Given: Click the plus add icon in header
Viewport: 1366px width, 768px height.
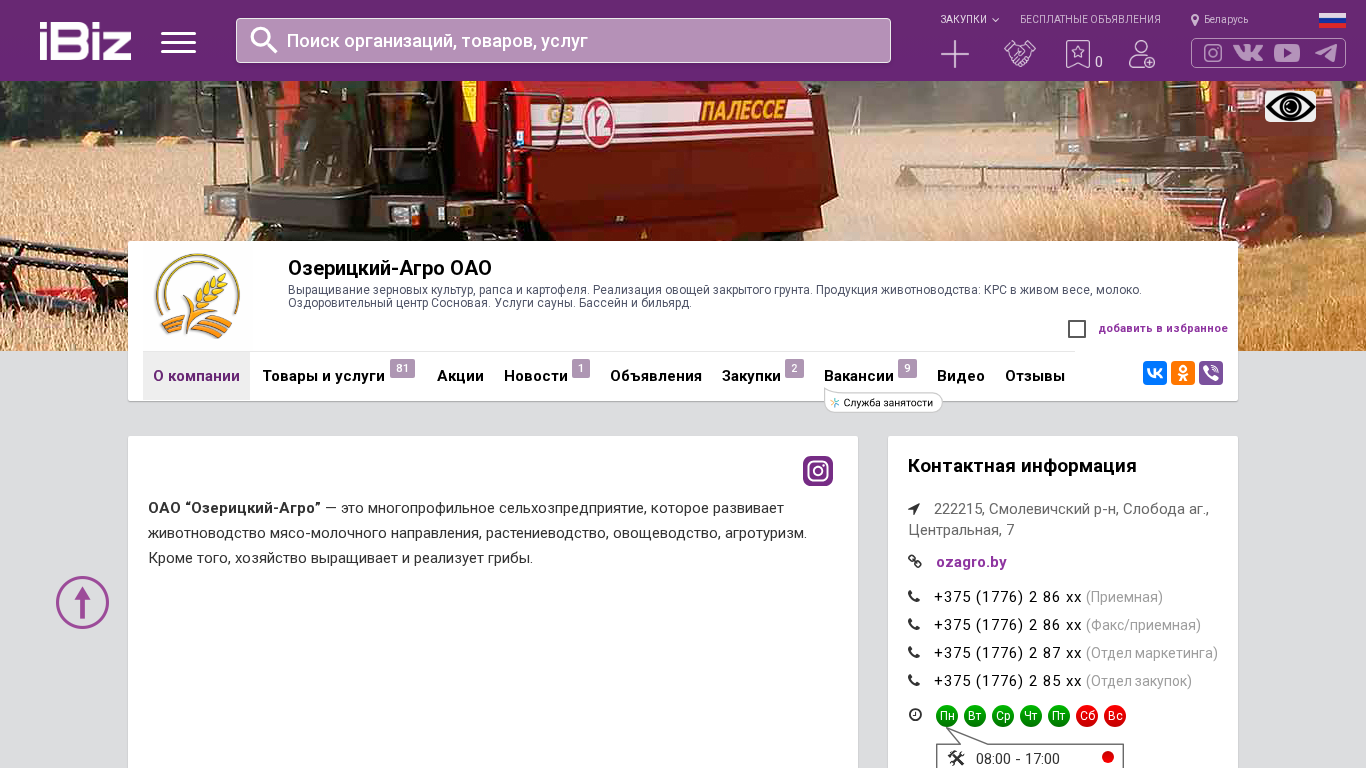Looking at the screenshot, I should (x=955, y=54).
